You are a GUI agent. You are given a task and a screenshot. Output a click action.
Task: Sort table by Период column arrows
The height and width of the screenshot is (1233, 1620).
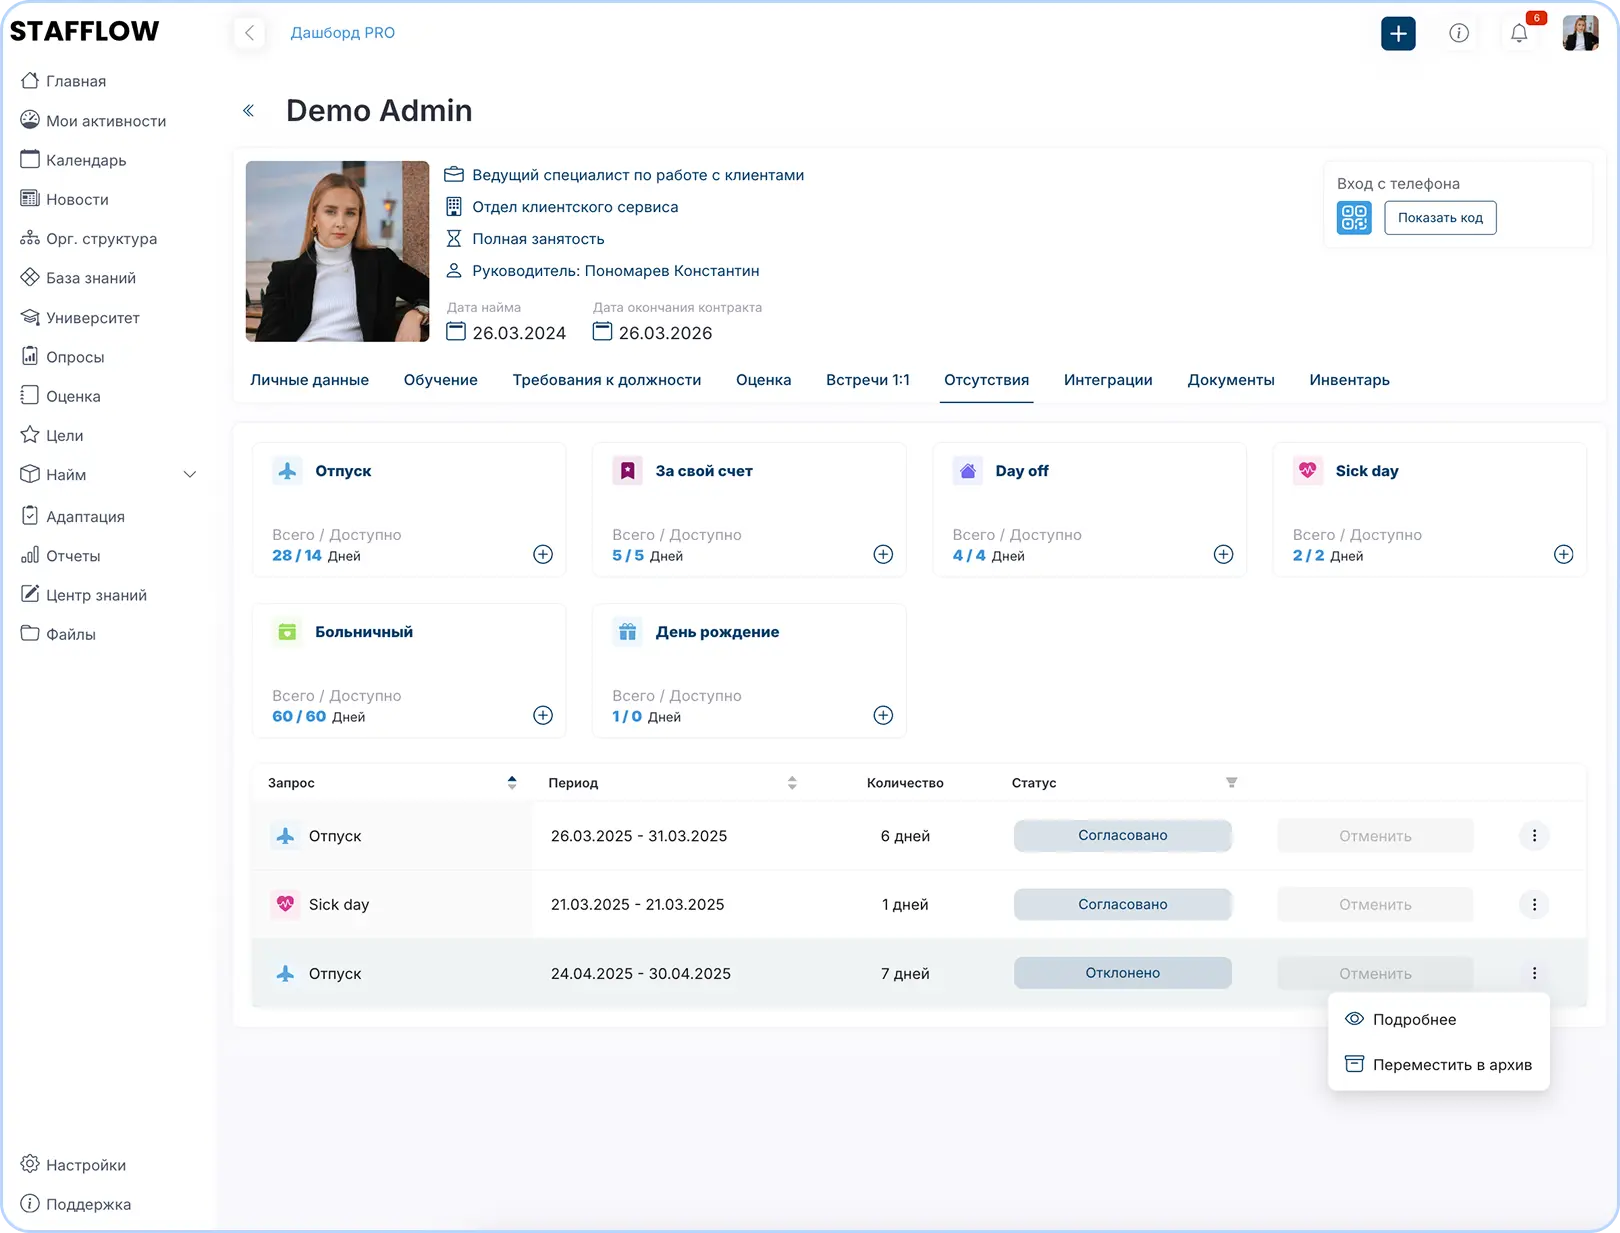point(792,783)
